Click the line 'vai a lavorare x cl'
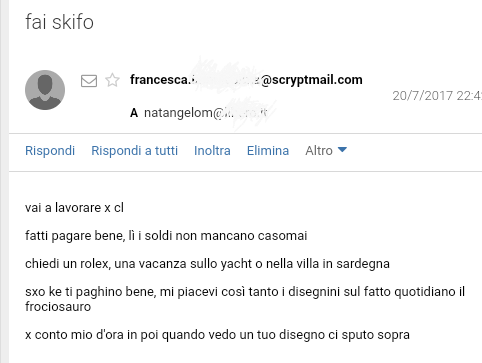This screenshot has height=363, width=482. (74, 208)
